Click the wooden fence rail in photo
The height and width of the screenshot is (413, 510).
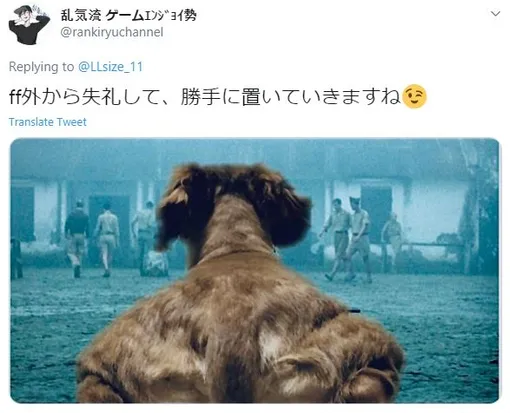point(433,245)
